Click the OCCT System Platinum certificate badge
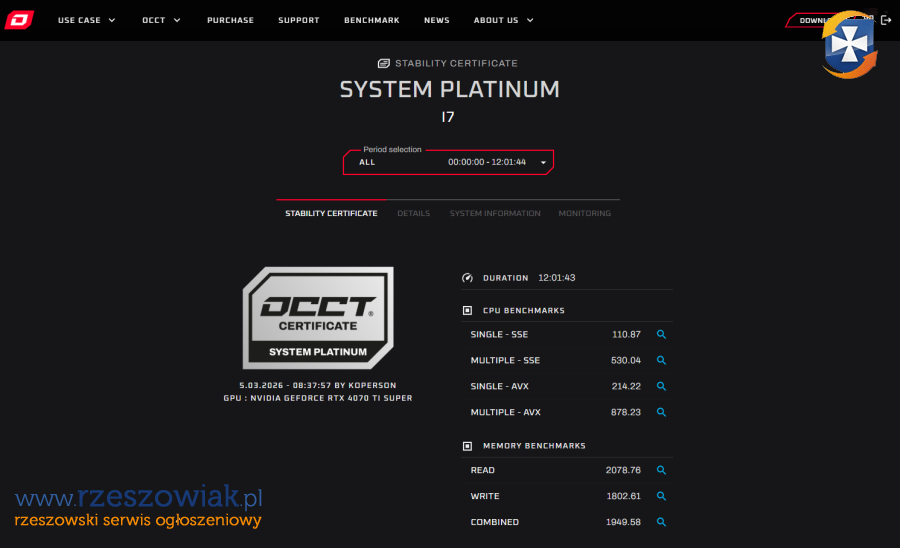 point(318,318)
